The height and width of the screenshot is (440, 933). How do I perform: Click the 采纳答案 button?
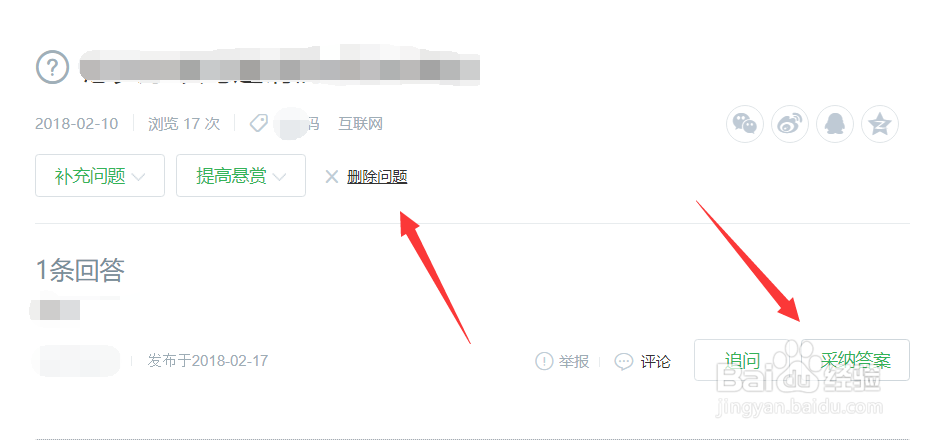[x=856, y=360]
